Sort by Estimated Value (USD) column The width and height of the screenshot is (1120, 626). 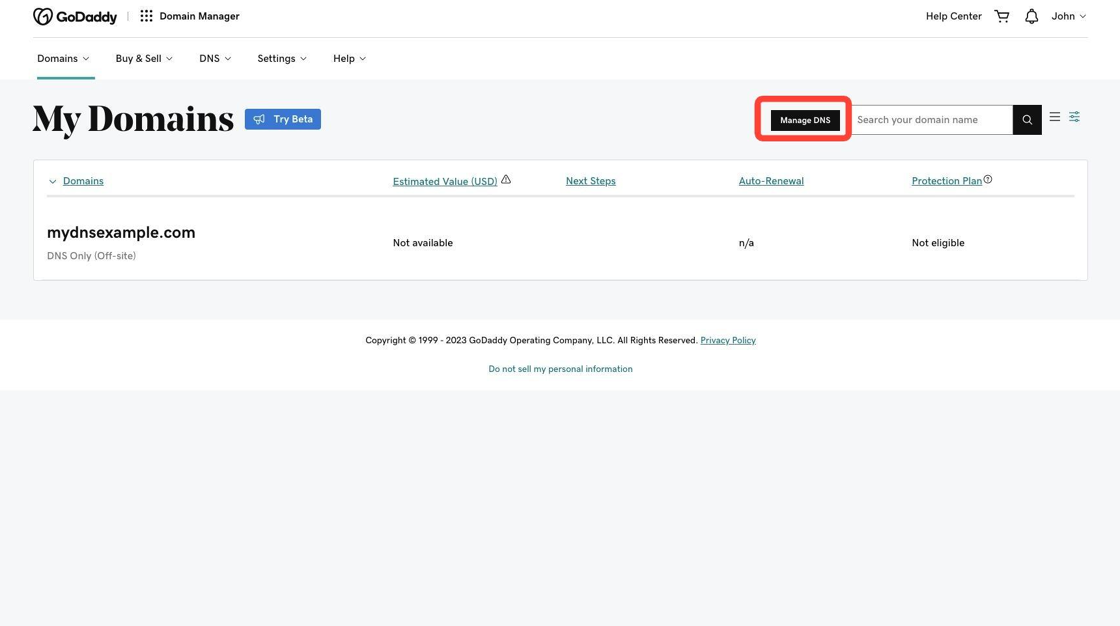(x=445, y=182)
